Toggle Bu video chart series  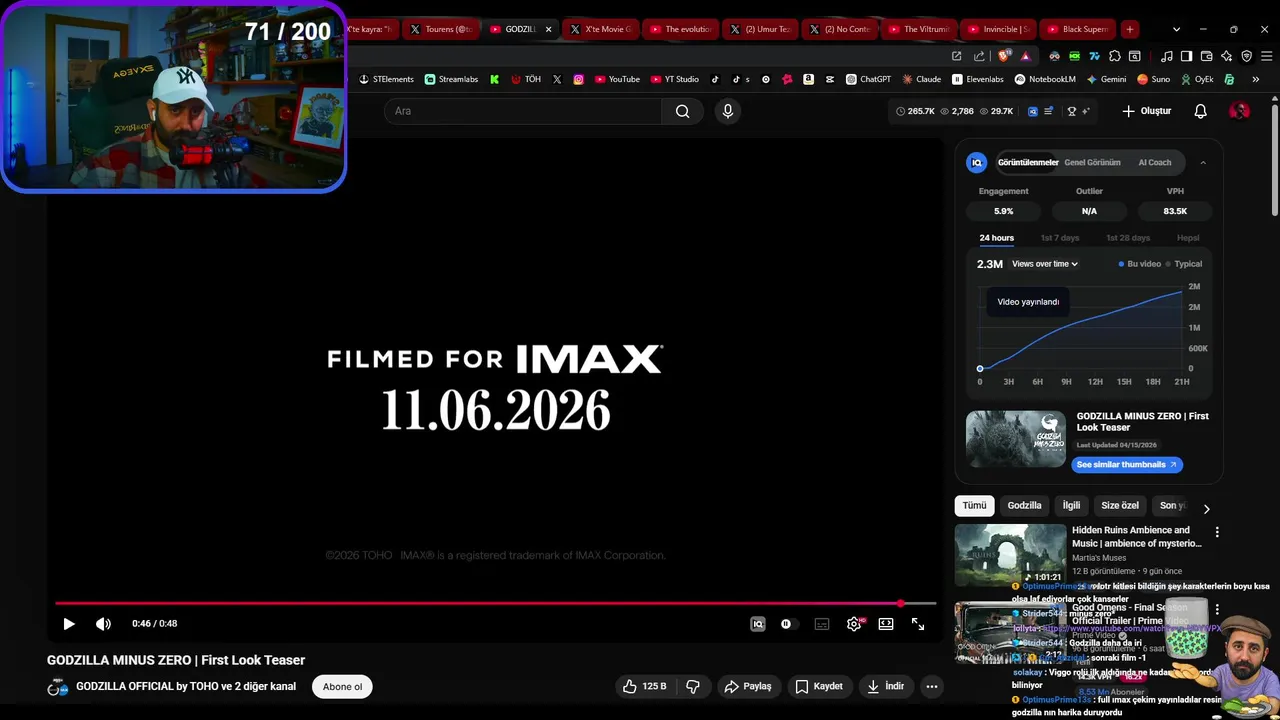(1140, 264)
